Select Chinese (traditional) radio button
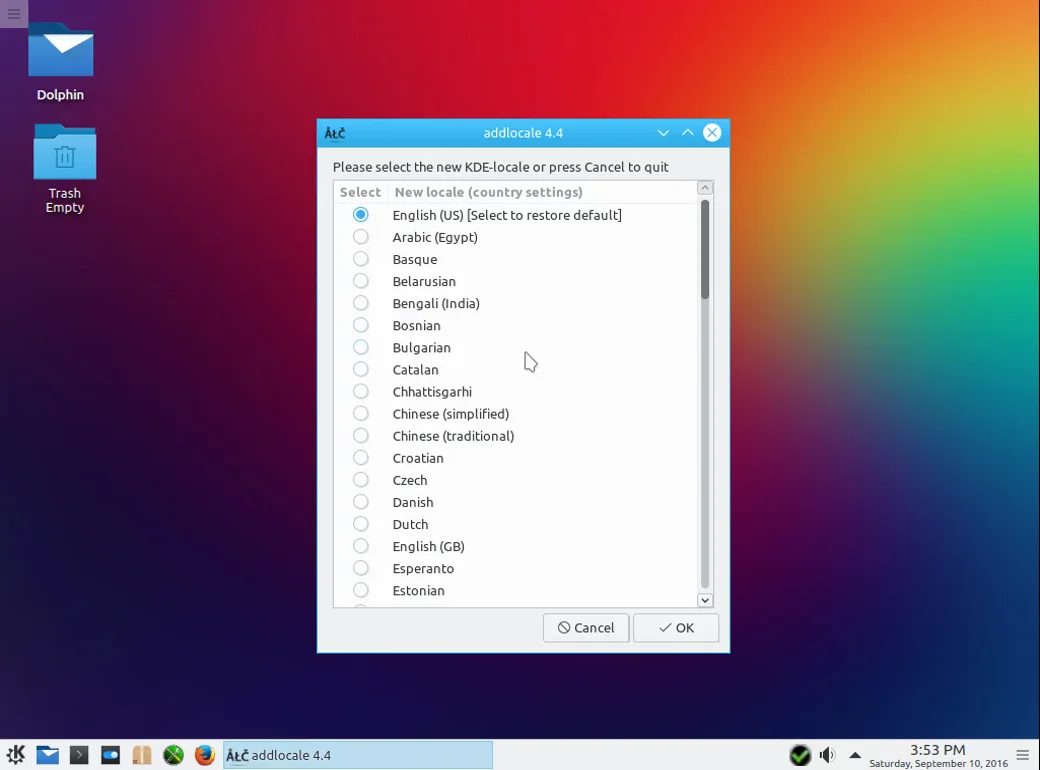The height and width of the screenshot is (770, 1040). click(361, 436)
